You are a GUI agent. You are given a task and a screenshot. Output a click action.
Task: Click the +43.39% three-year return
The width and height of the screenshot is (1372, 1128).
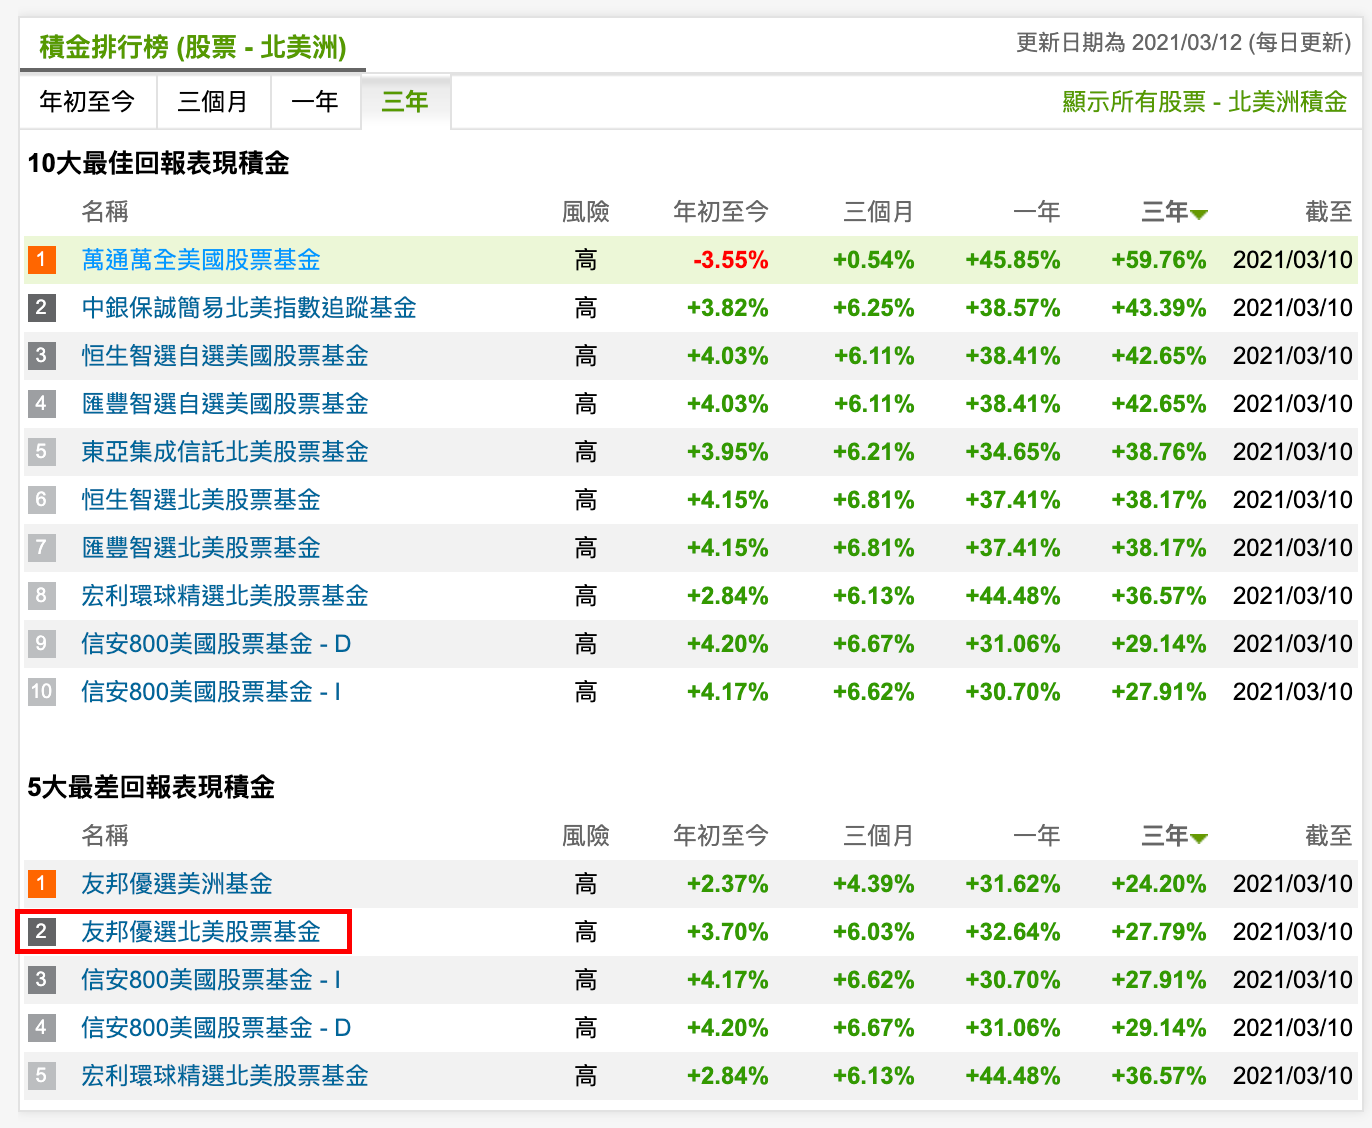[x=1159, y=308]
